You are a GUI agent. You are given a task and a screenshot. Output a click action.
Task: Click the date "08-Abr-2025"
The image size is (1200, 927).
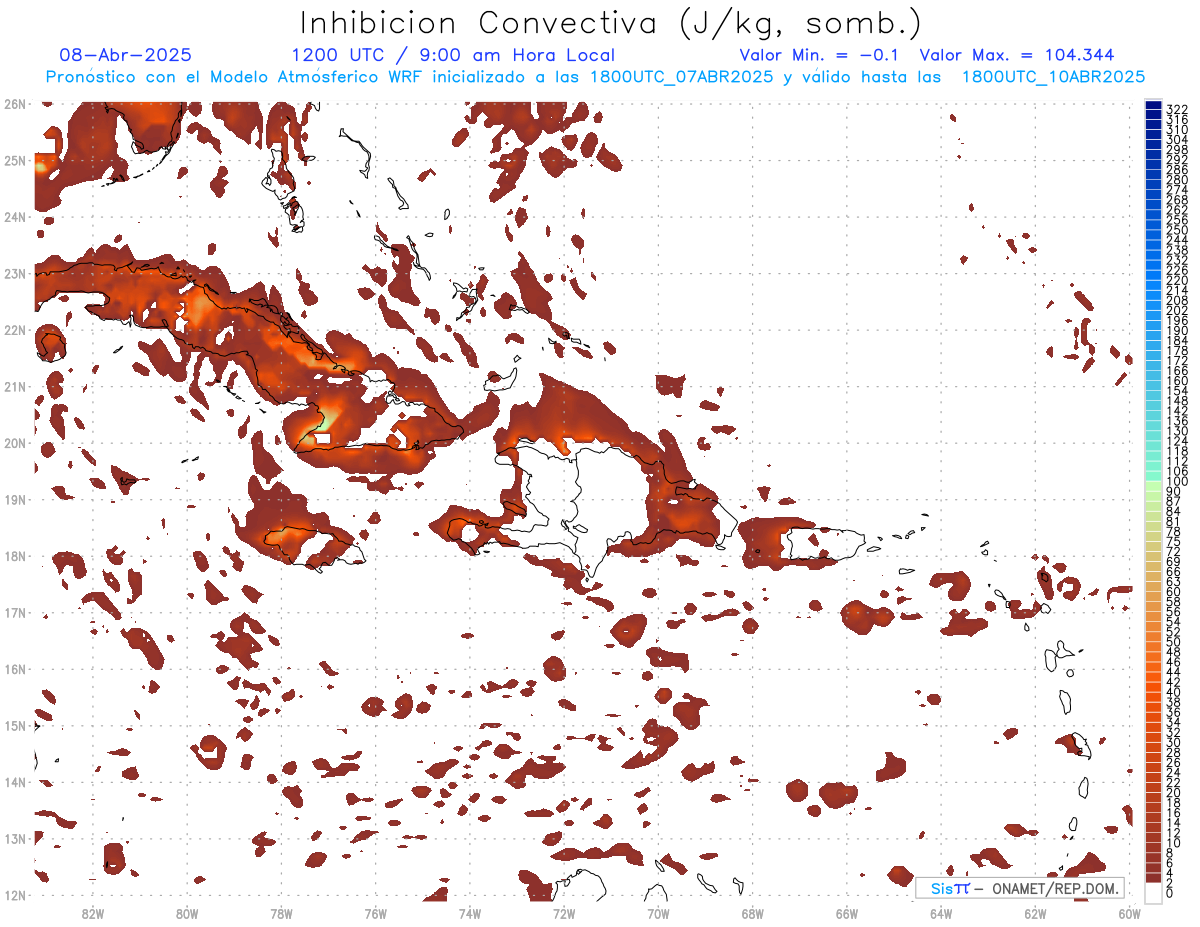coord(126,55)
